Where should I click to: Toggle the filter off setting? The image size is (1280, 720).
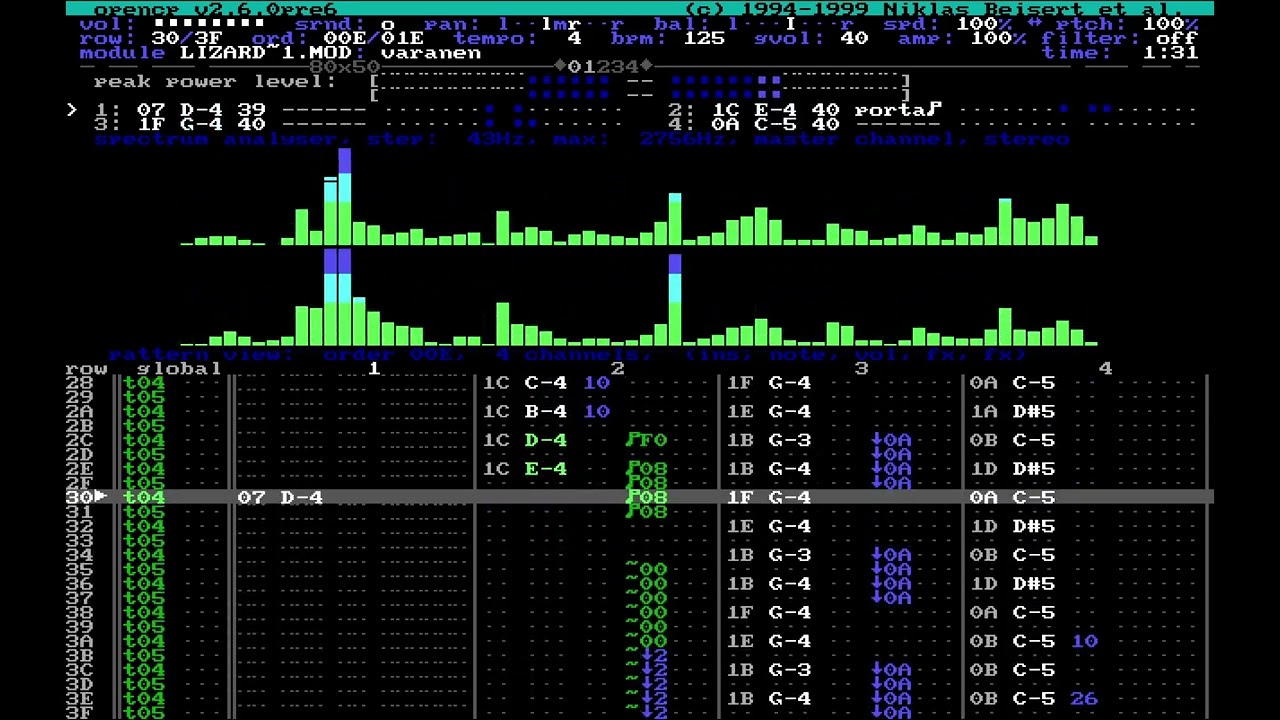[x=1177, y=38]
